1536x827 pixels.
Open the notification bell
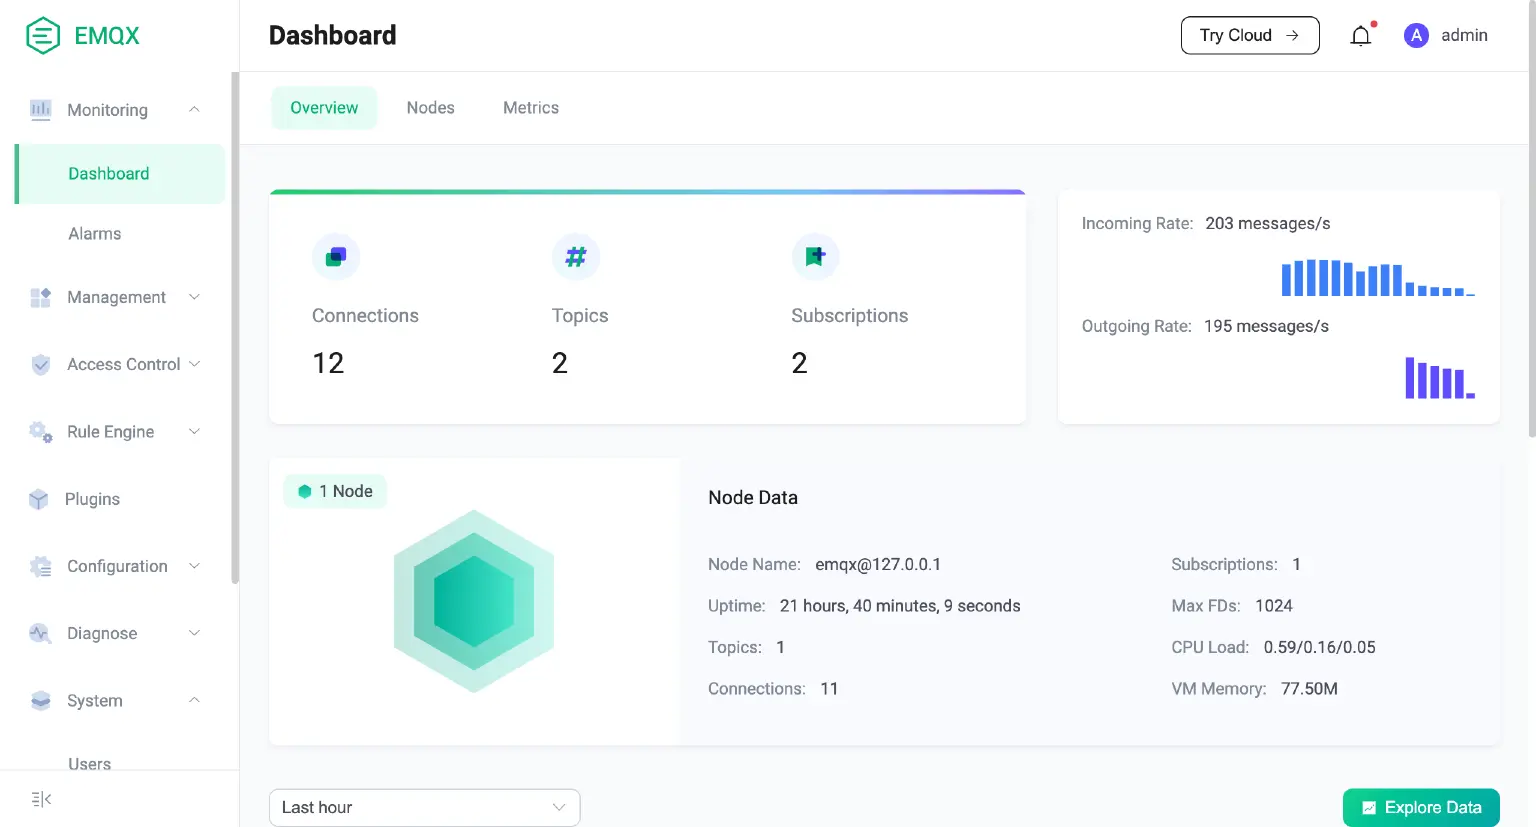pos(1360,35)
